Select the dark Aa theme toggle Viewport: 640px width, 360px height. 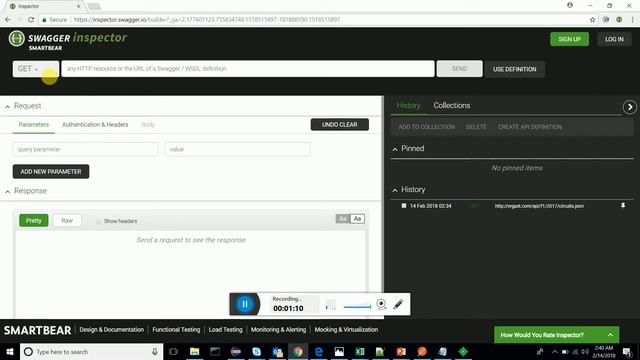point(342,219)
